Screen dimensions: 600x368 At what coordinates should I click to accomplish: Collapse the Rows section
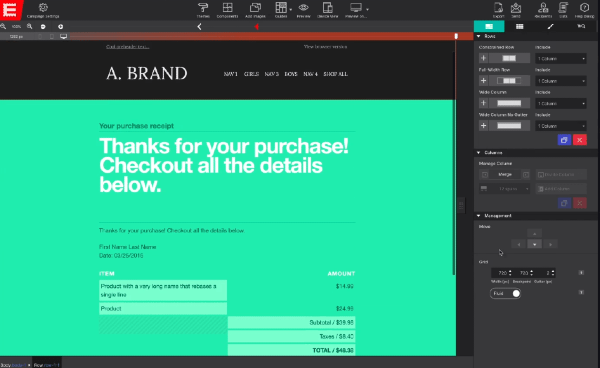coord(478,36)
